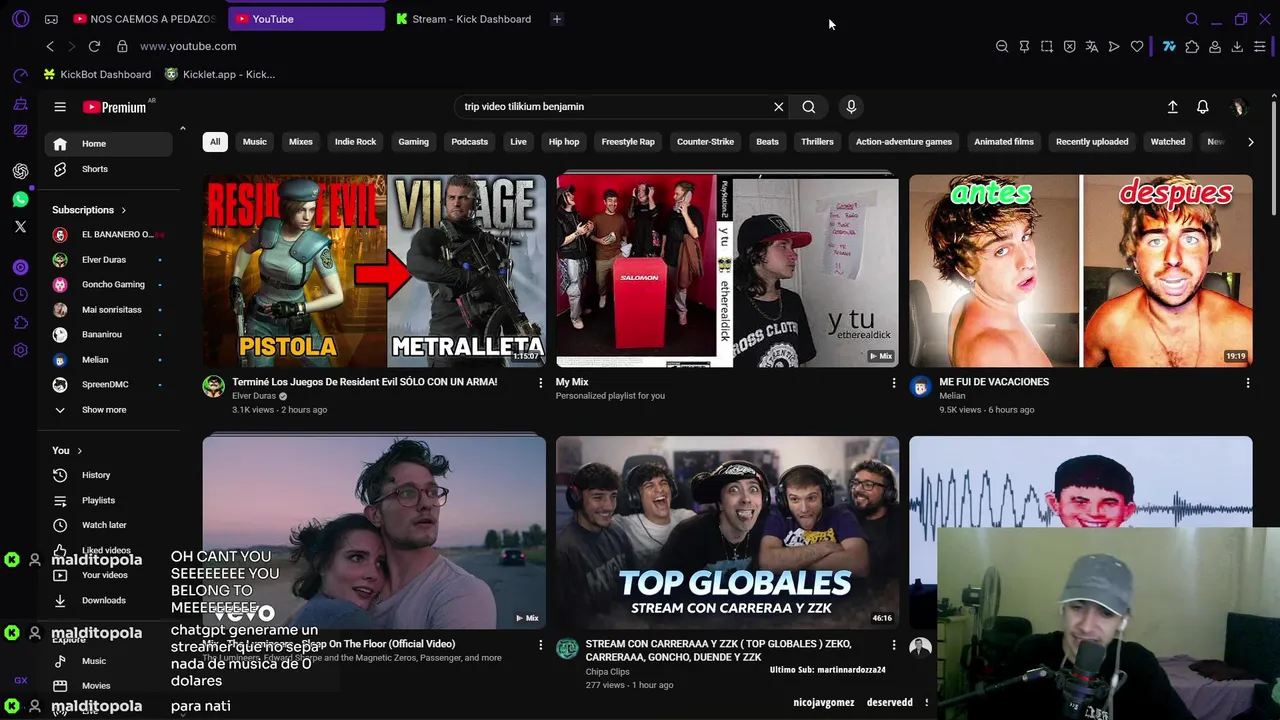Open the YouTube Premium logo home
Viewport: 1280px width, 720px height.
pos(114,107)
